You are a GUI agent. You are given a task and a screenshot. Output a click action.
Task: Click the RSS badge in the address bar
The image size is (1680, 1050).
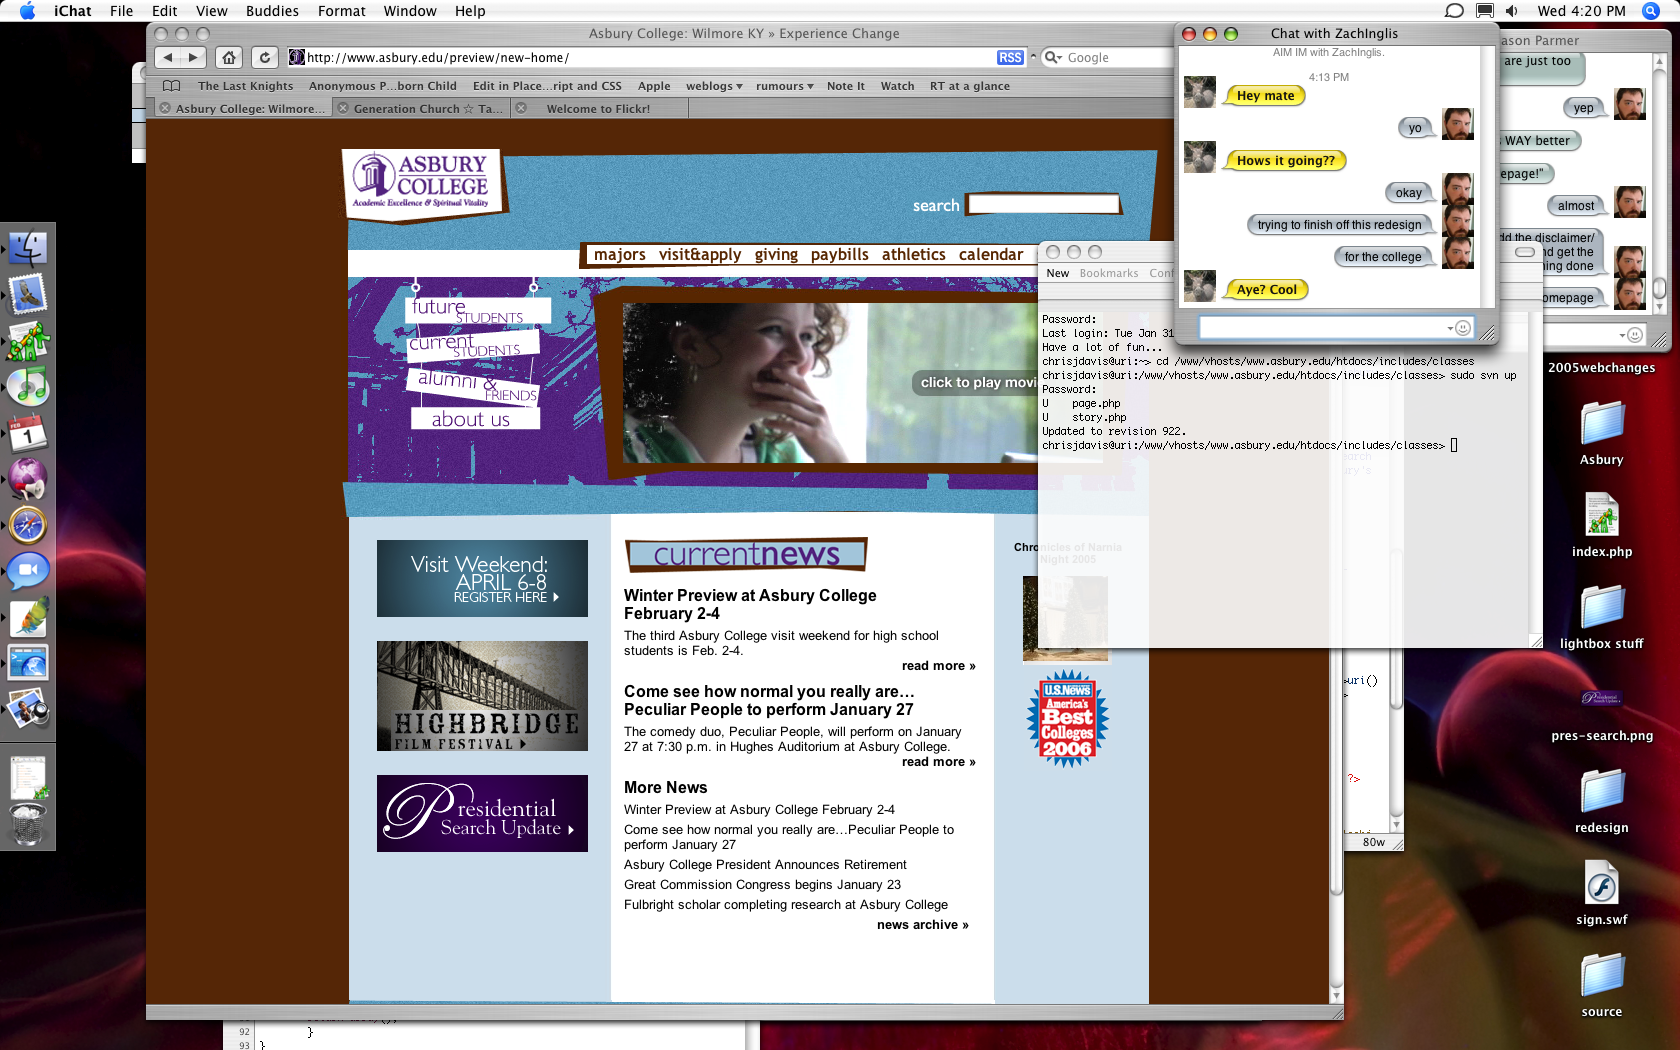pos(1010,58)
